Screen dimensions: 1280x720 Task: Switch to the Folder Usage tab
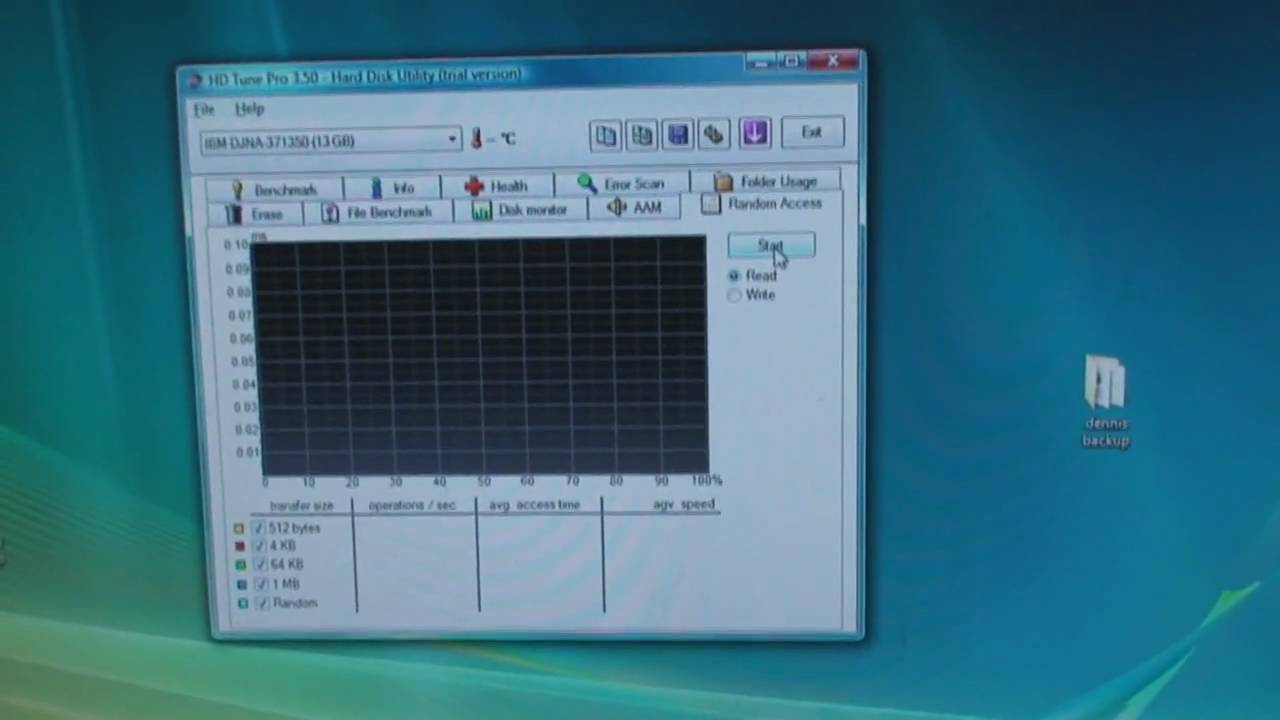(x=766, y=181)
